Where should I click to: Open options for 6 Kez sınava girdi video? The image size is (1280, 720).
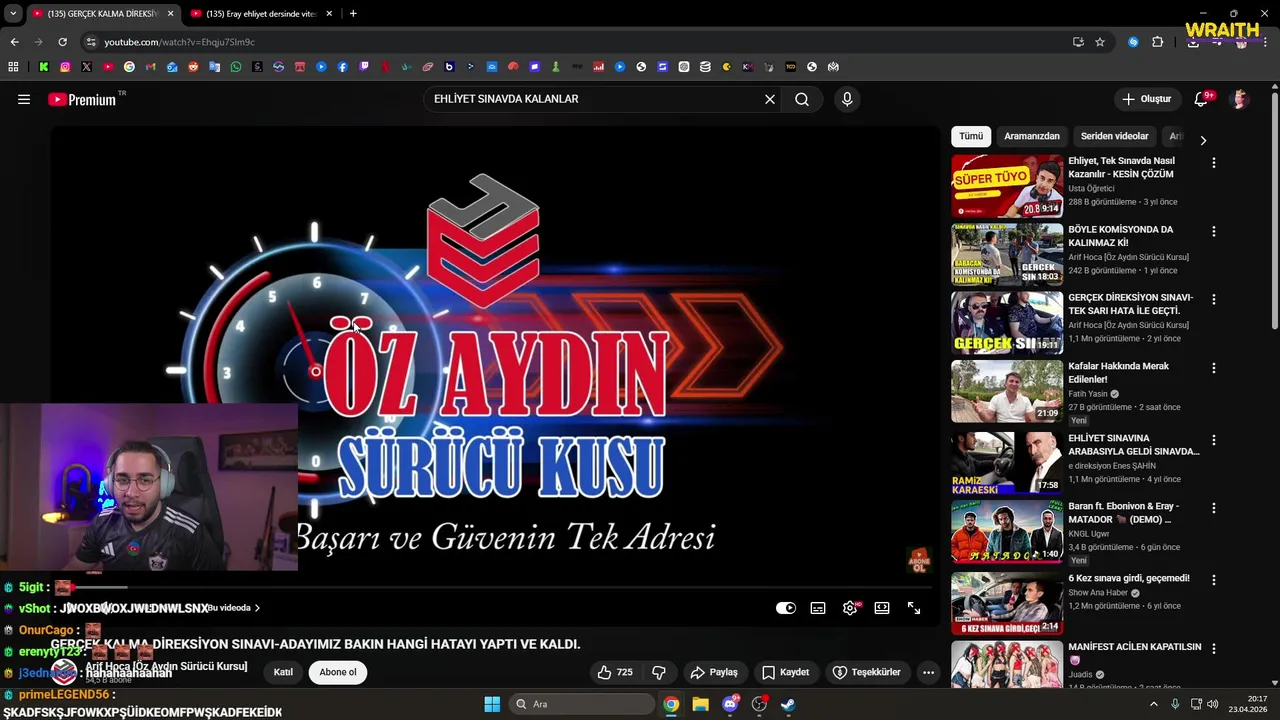click(x=1214, y=580)
